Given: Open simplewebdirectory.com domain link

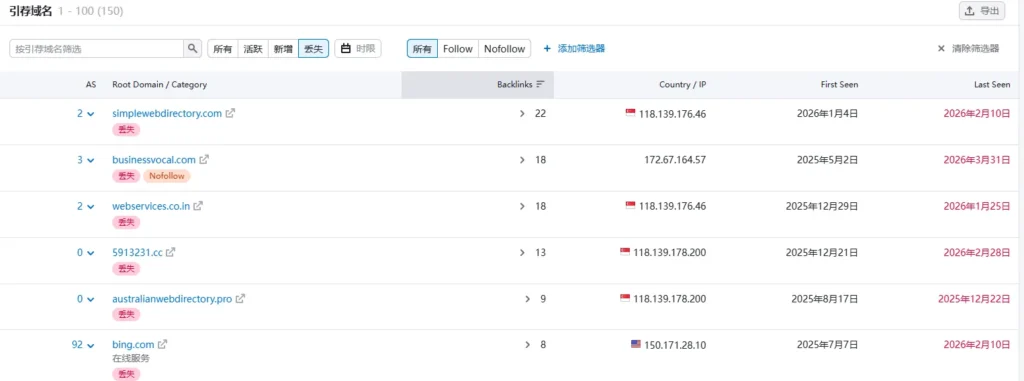Looking at the screenshot, I should pos(167,113).
